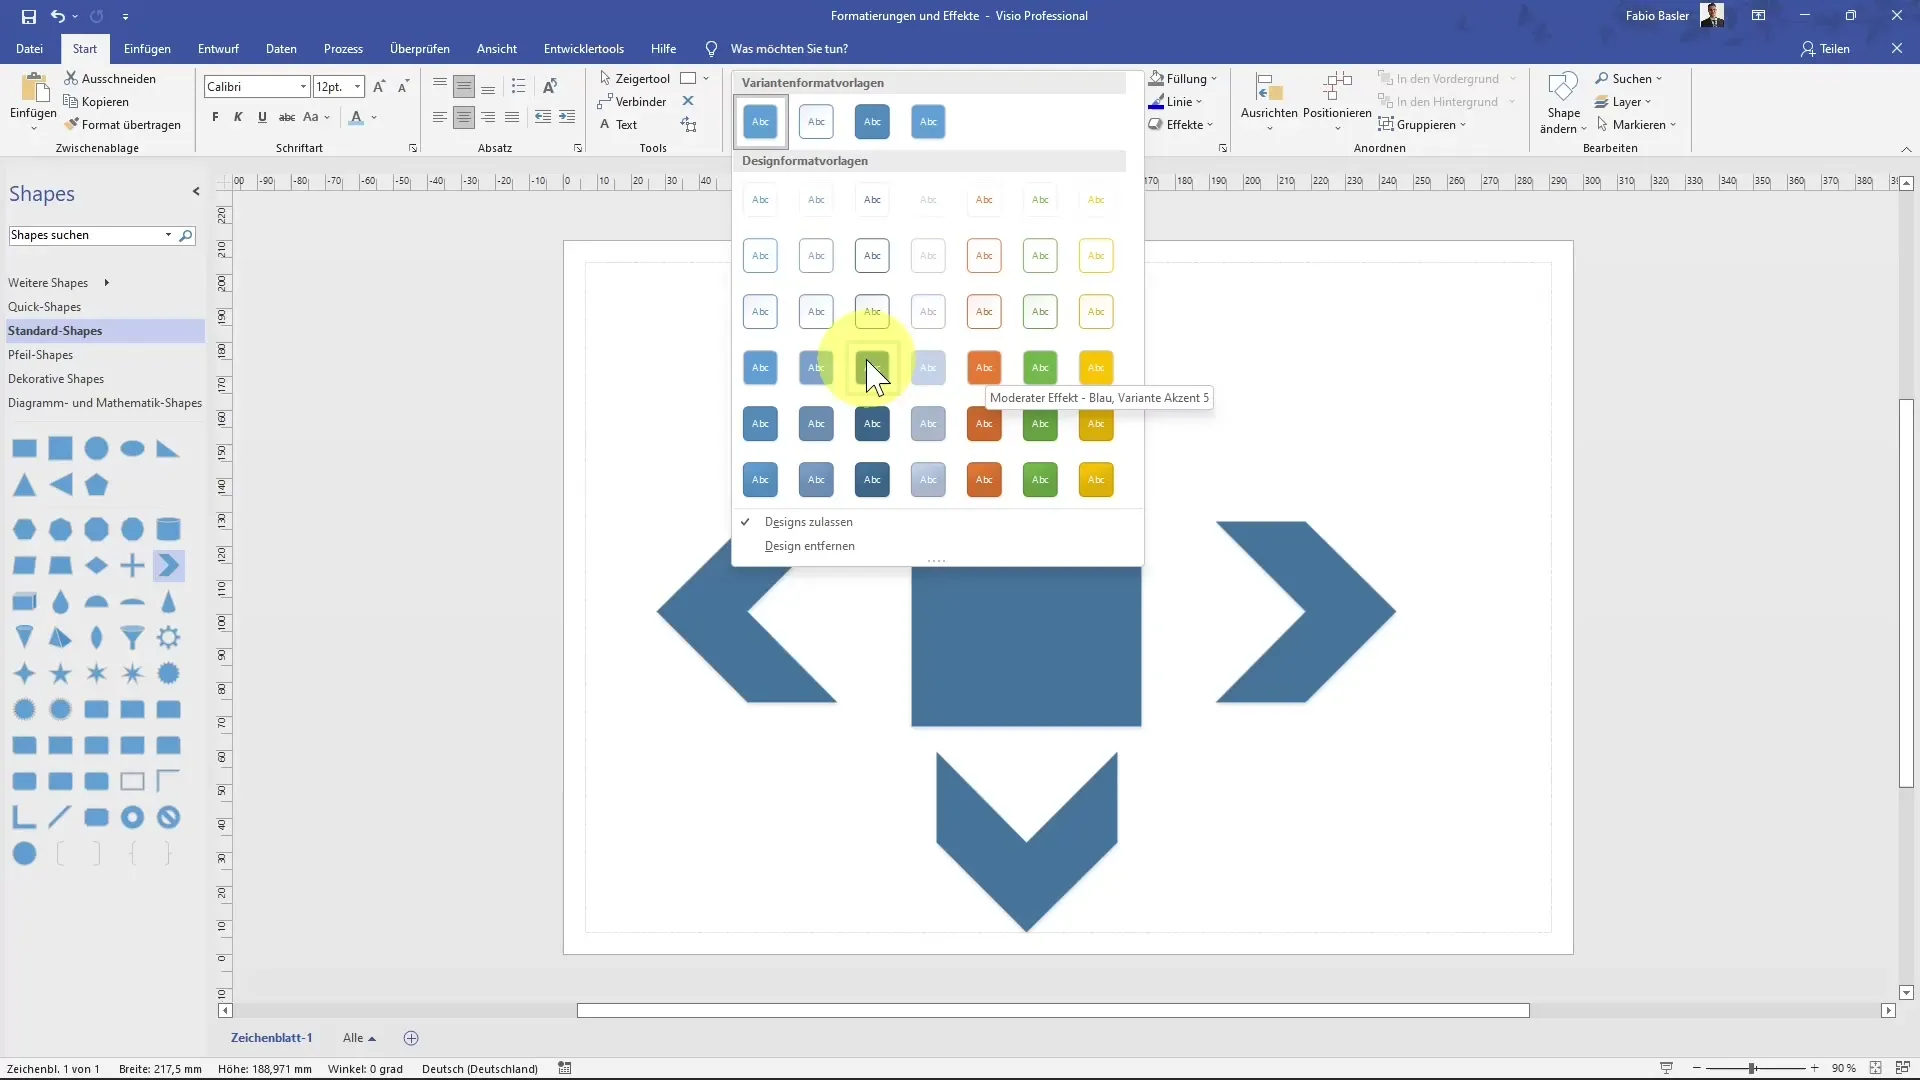Image resolution: width=1920 pixels, height=1080 pixels.
Task: Toggle Designs zulassen check option
Action: coord(808,522)
